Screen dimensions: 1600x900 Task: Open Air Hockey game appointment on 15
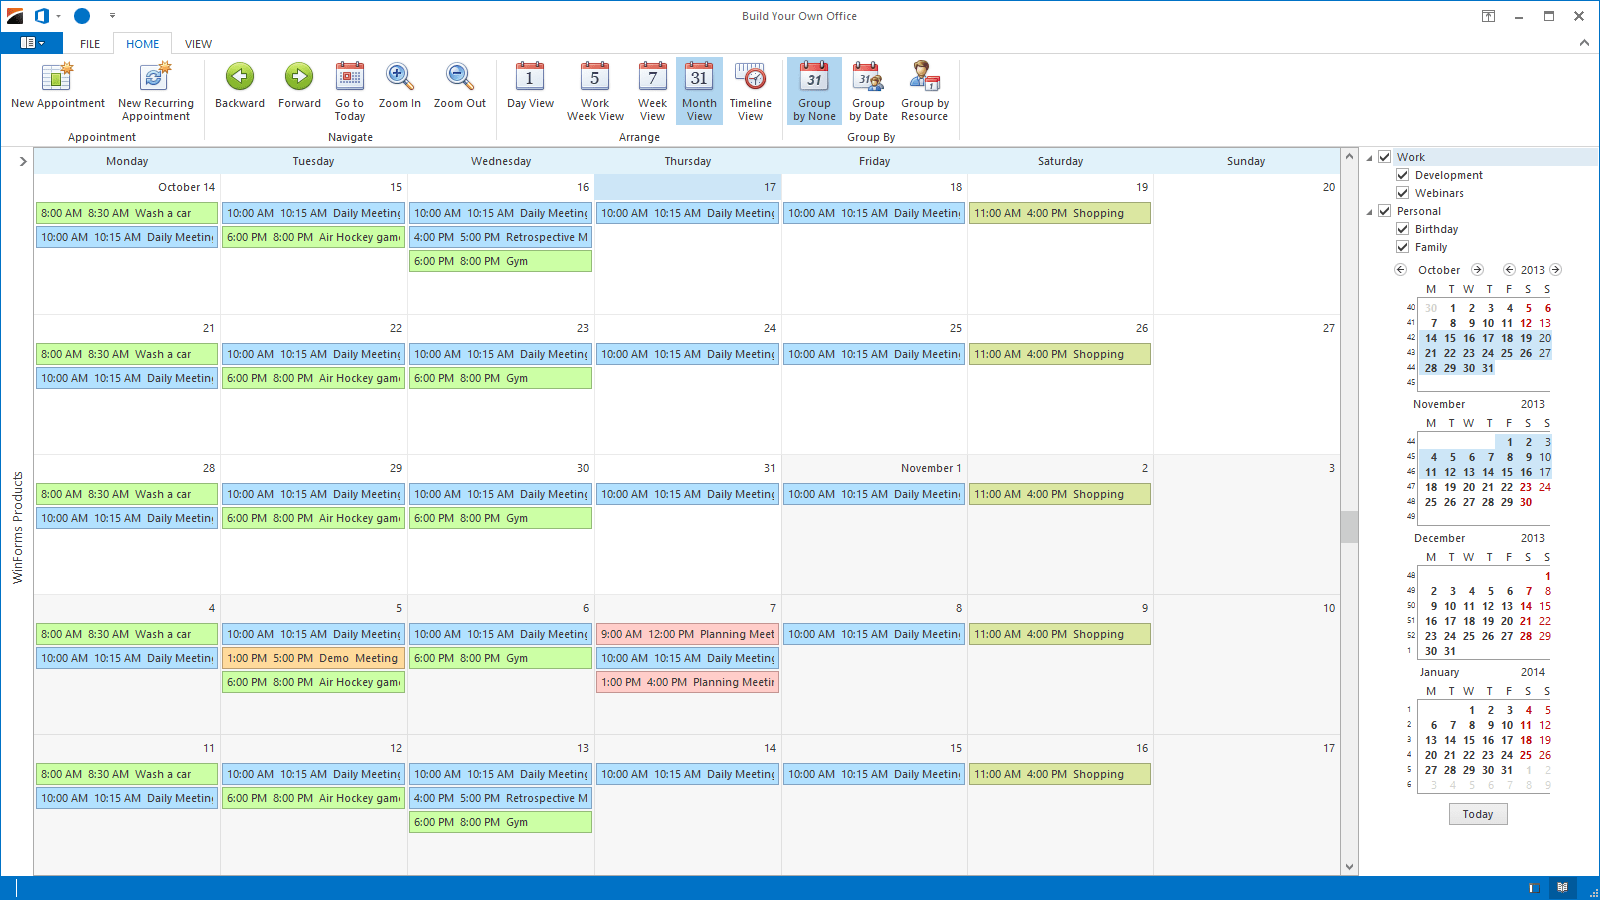pyautogui.click(x=313, y=237)
